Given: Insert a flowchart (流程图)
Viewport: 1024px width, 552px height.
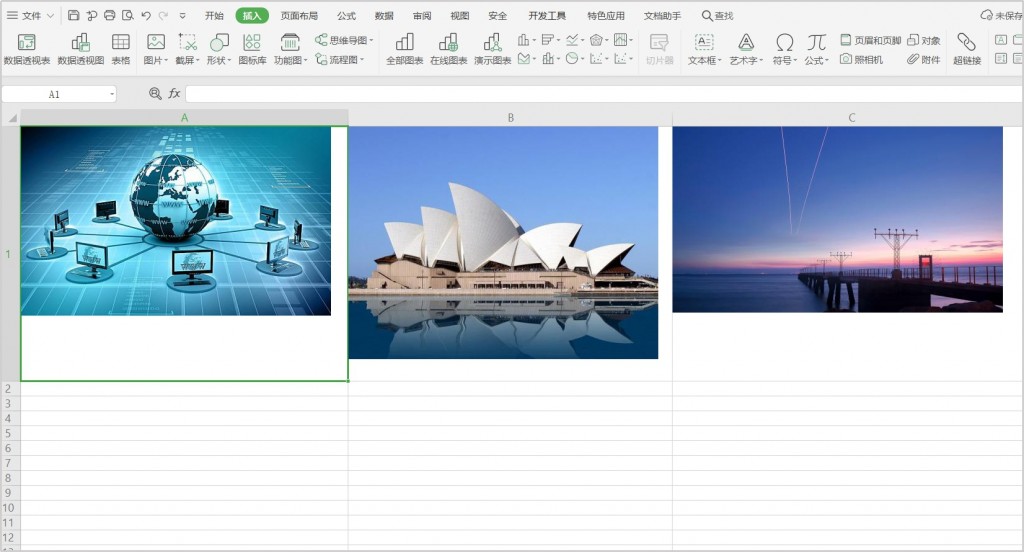Looking at the screenshot, I should (x=340, y=59).
